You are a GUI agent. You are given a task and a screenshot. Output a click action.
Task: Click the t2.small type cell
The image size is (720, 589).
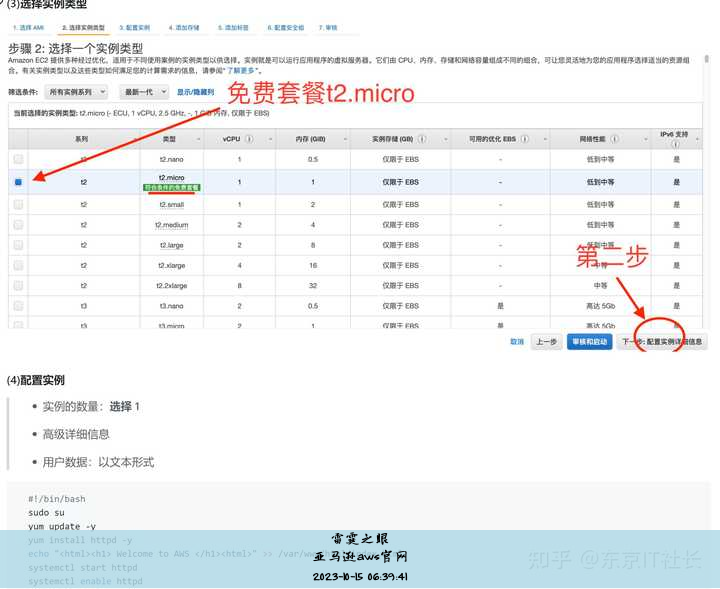[x=172, y=204]
